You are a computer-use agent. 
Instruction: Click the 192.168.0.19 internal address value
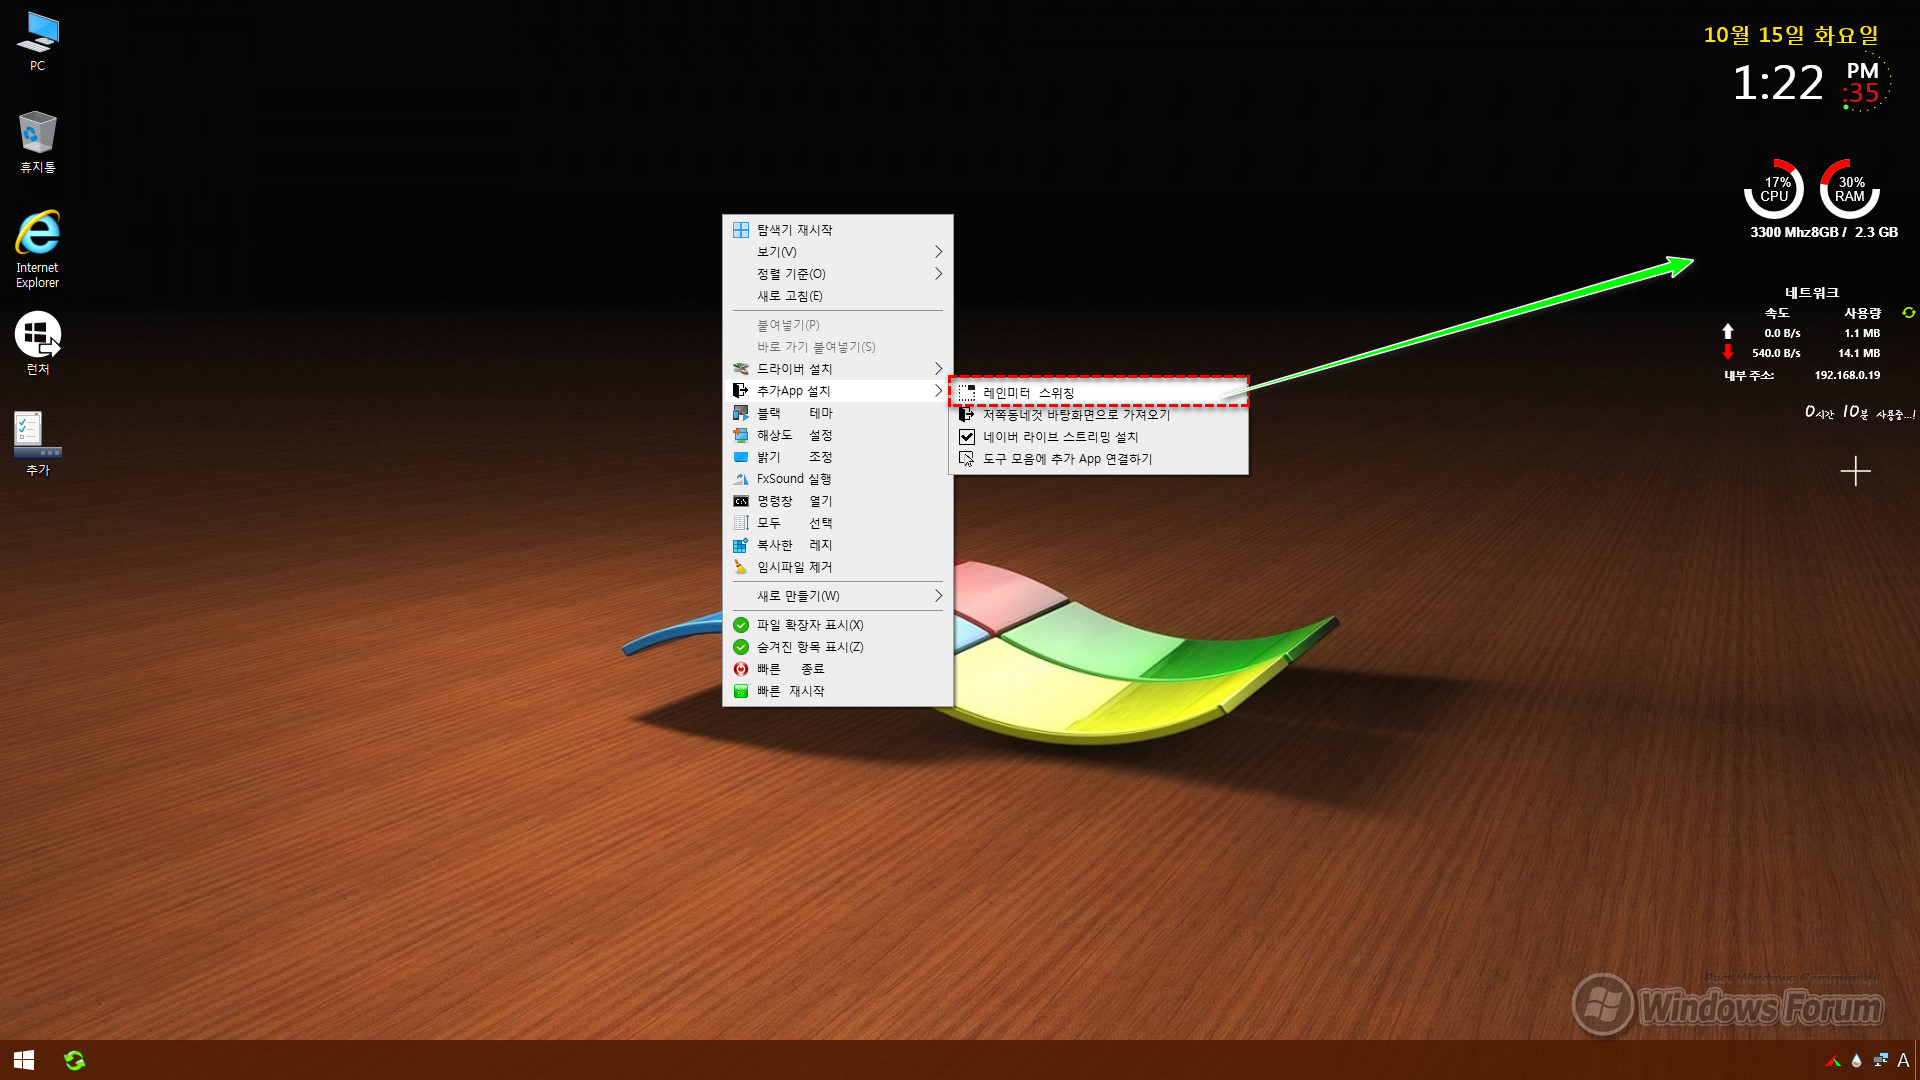pyautogui.click(x=1847, y=376)
